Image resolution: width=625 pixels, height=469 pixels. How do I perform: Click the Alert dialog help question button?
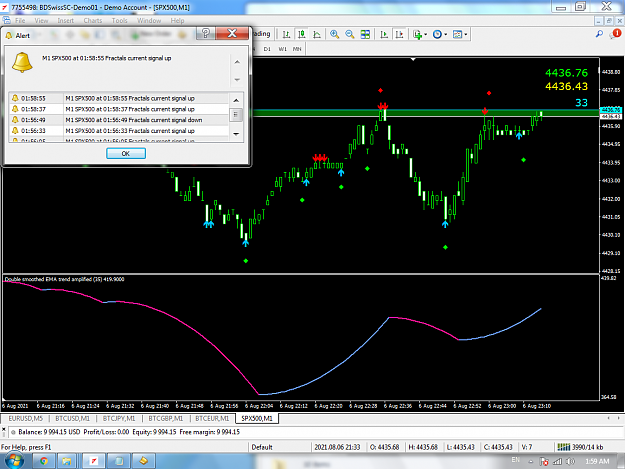point(206,33)
